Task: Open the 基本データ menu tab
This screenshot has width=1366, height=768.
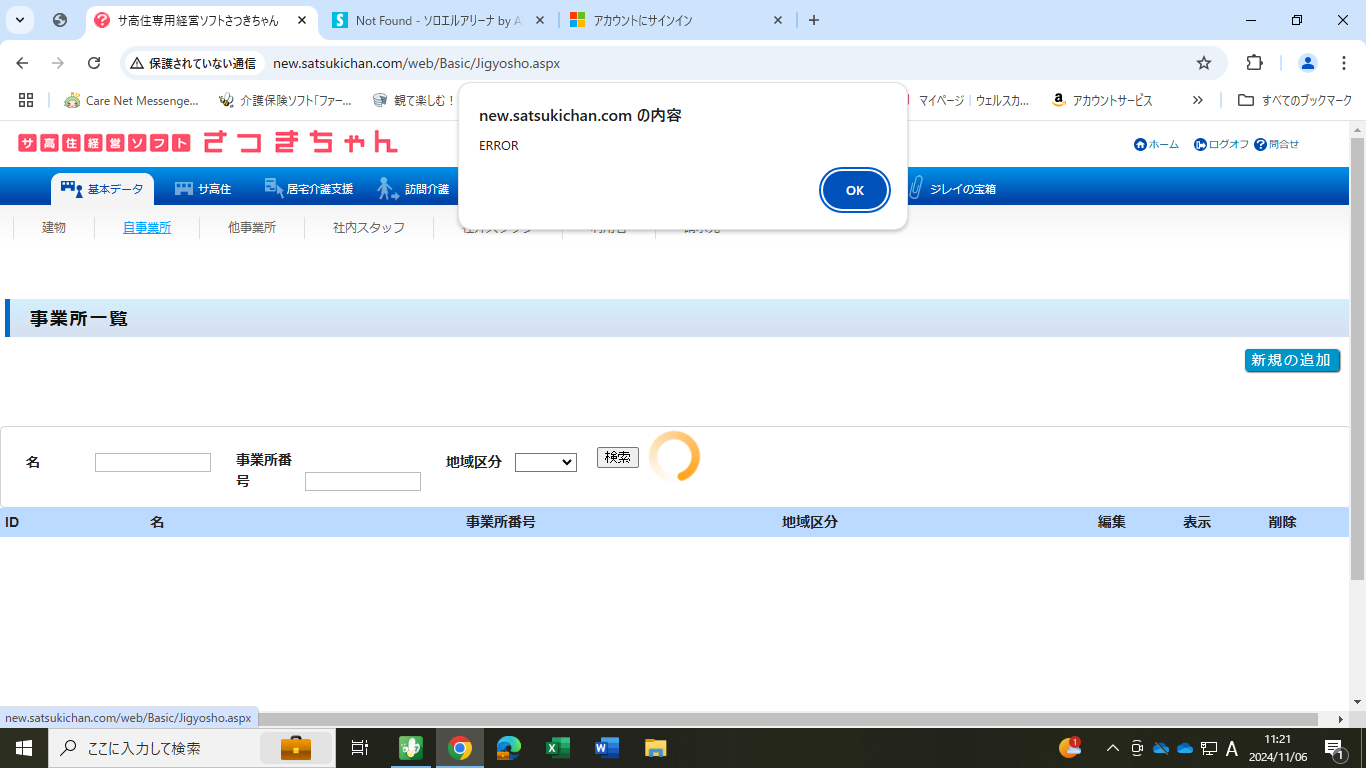Action: [102, 189]
